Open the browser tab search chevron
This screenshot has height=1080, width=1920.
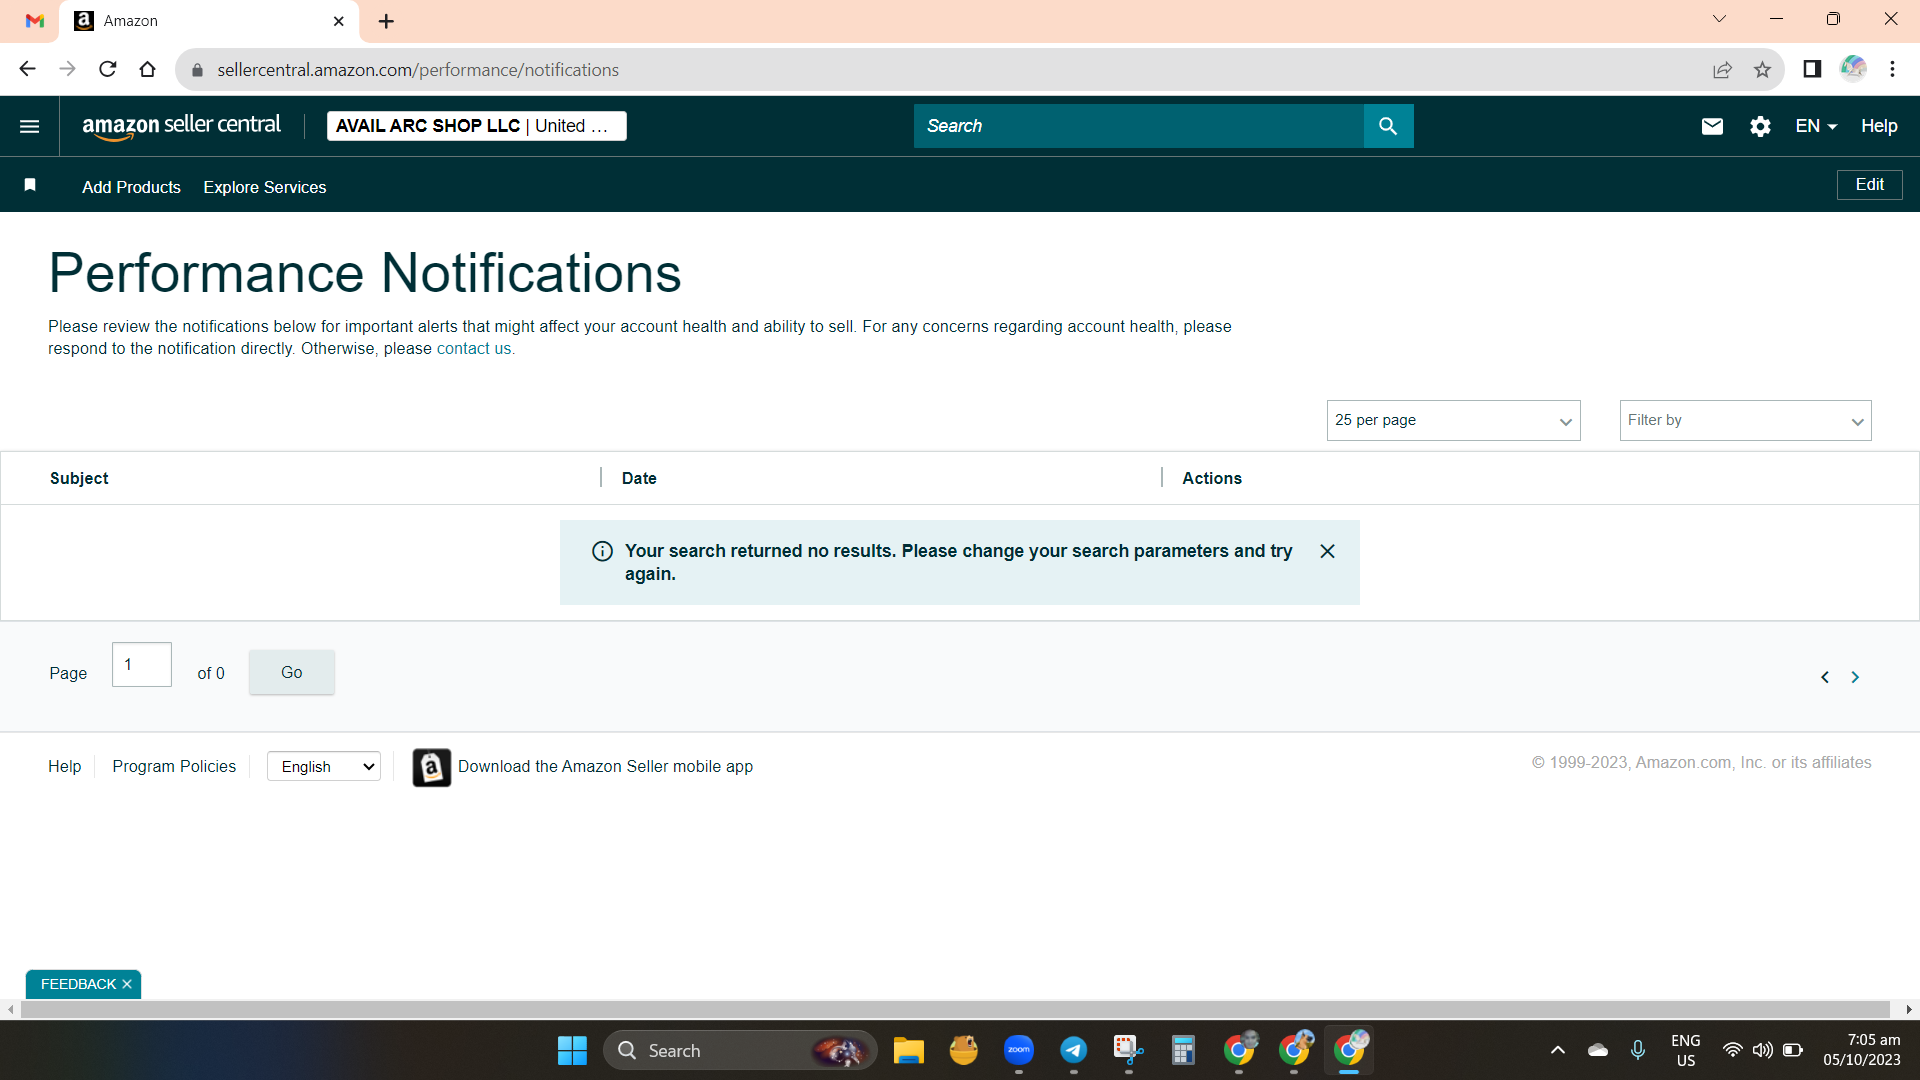(1719, 19)
